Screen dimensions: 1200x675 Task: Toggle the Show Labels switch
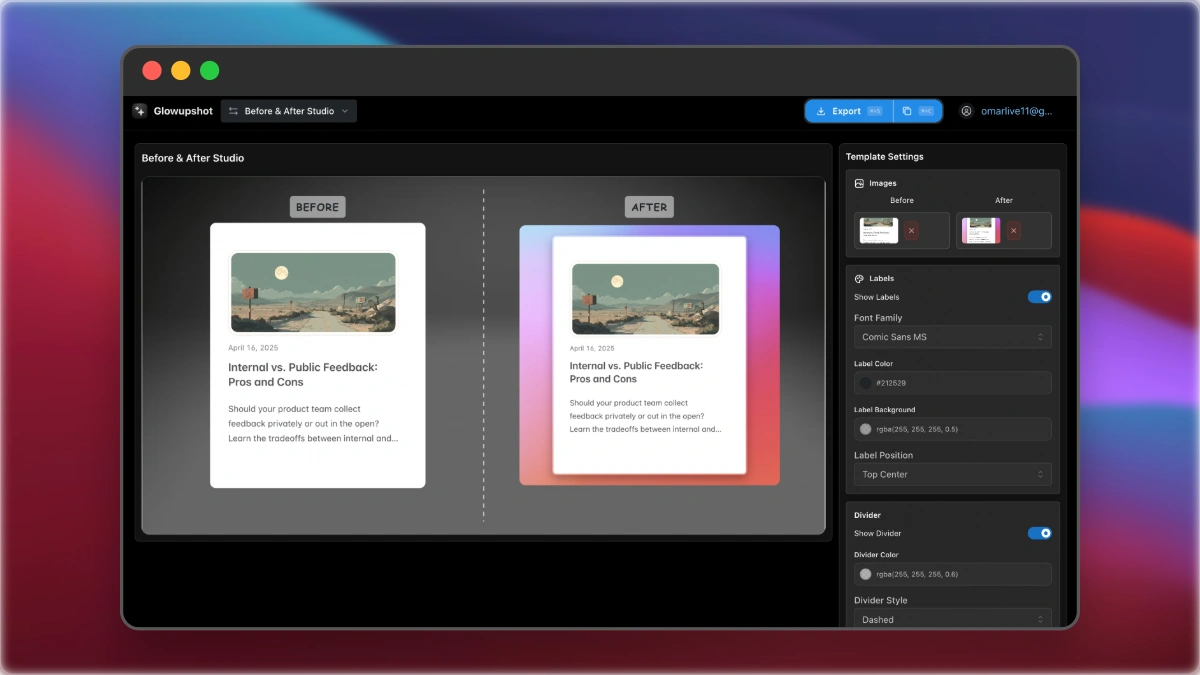1040,297
